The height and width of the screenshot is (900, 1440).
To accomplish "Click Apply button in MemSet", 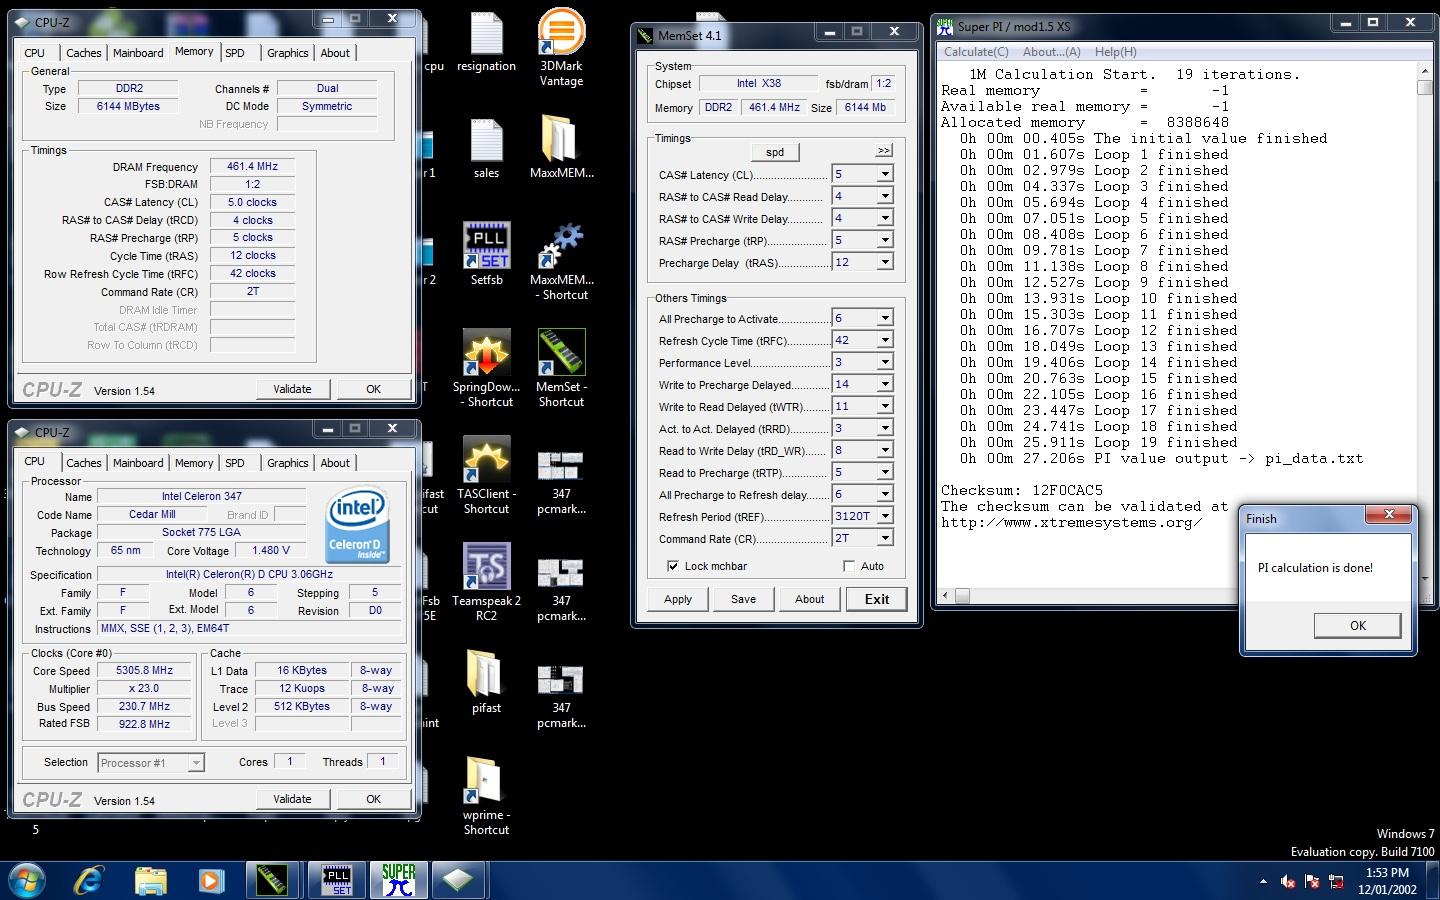I will 678,599.
